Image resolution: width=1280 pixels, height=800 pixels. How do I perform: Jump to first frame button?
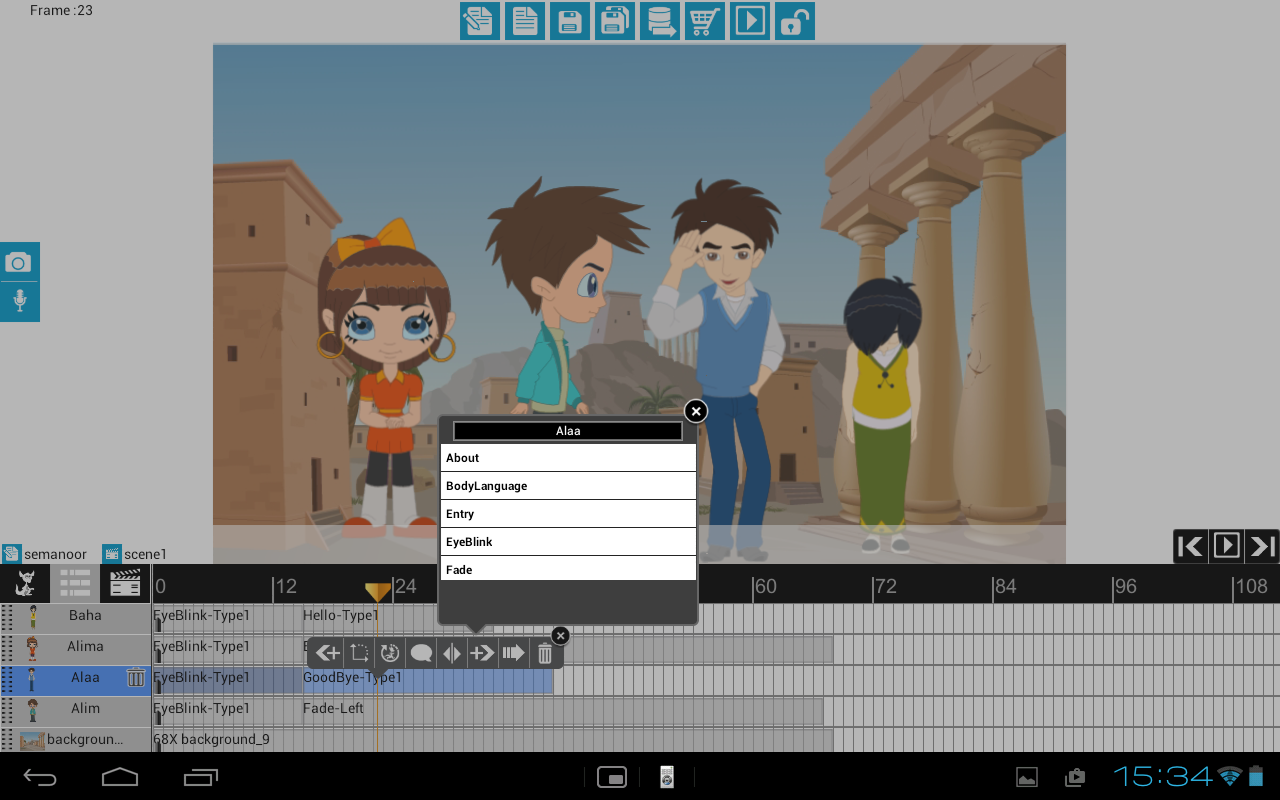(x=1190, y=546)
